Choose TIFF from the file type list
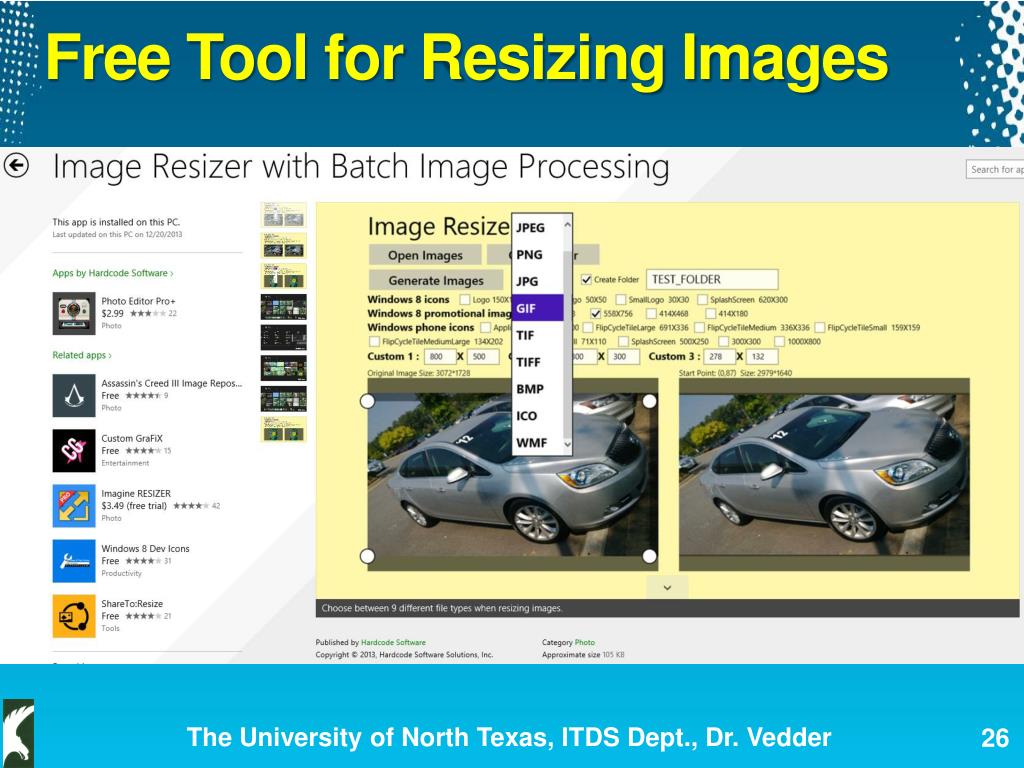The image size is (1024, 768). [537, 362]
